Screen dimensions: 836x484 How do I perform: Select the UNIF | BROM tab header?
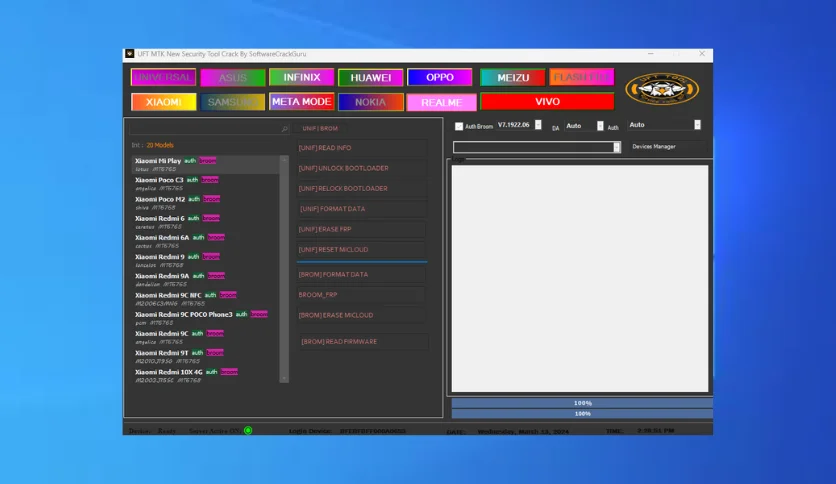320,128
